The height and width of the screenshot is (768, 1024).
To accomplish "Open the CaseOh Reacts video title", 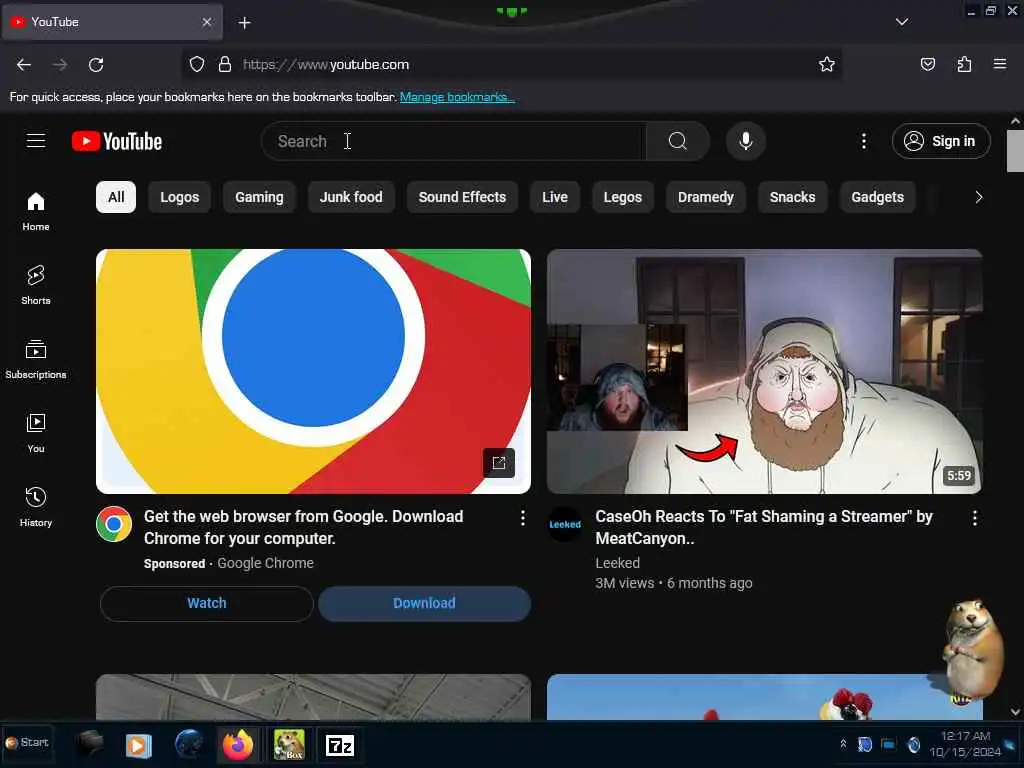I will tap(764, 527).
